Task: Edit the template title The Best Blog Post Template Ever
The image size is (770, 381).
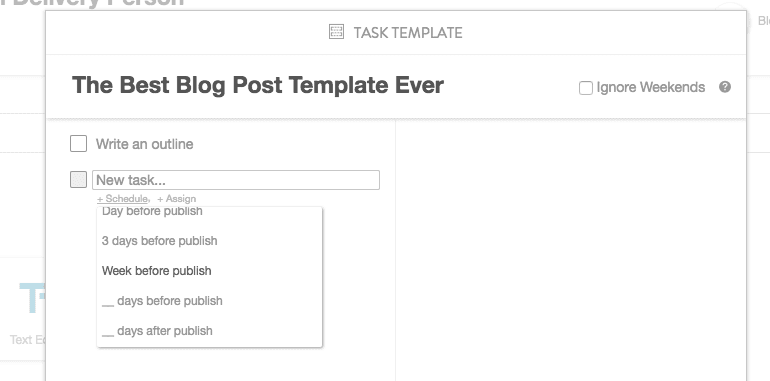Action: [258, 85]
